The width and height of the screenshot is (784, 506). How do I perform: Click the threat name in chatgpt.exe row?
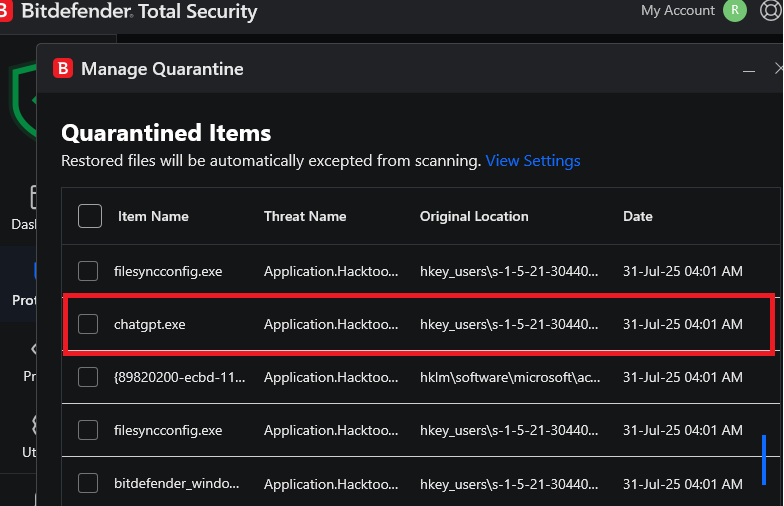(331, 324)
